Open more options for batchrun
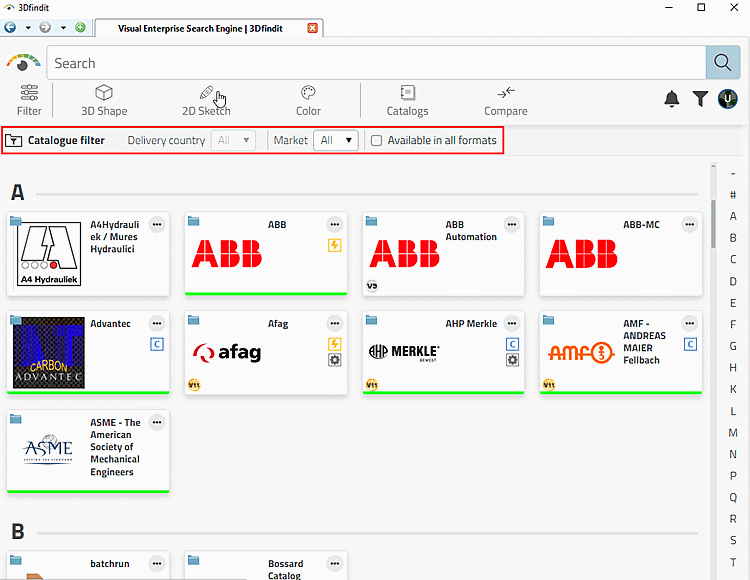The width and height of the screenshot is (750, 580). pos(157,564)
